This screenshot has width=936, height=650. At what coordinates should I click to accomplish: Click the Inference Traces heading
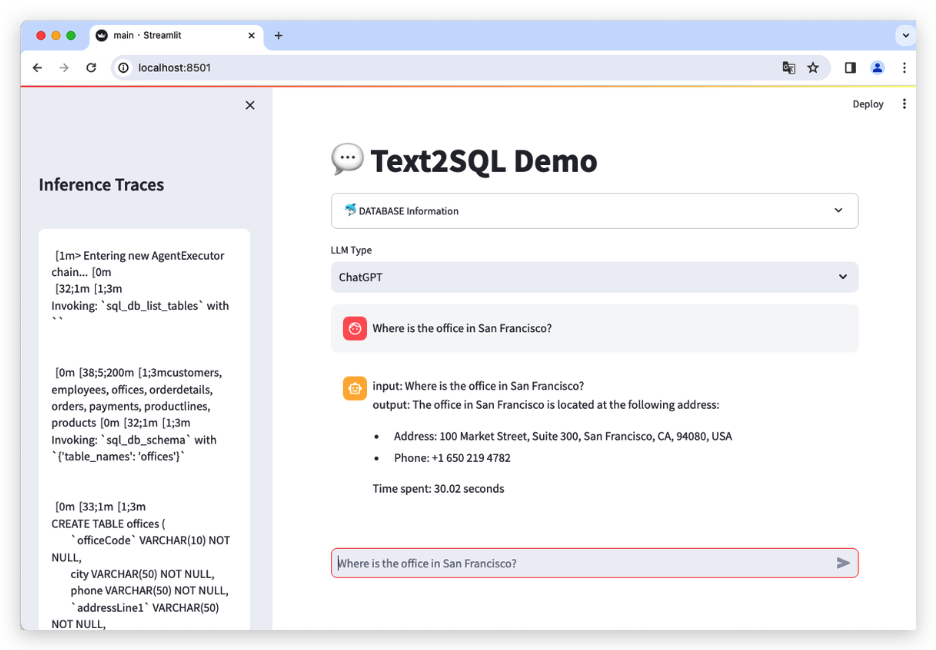click(101, 185)
